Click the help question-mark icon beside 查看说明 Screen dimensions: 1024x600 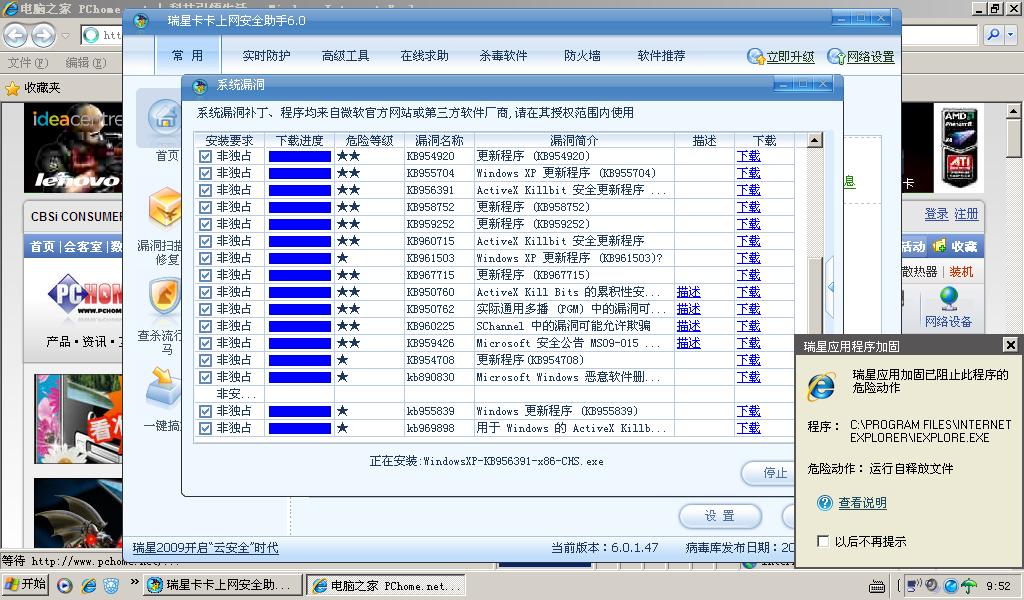click(825, 503)
